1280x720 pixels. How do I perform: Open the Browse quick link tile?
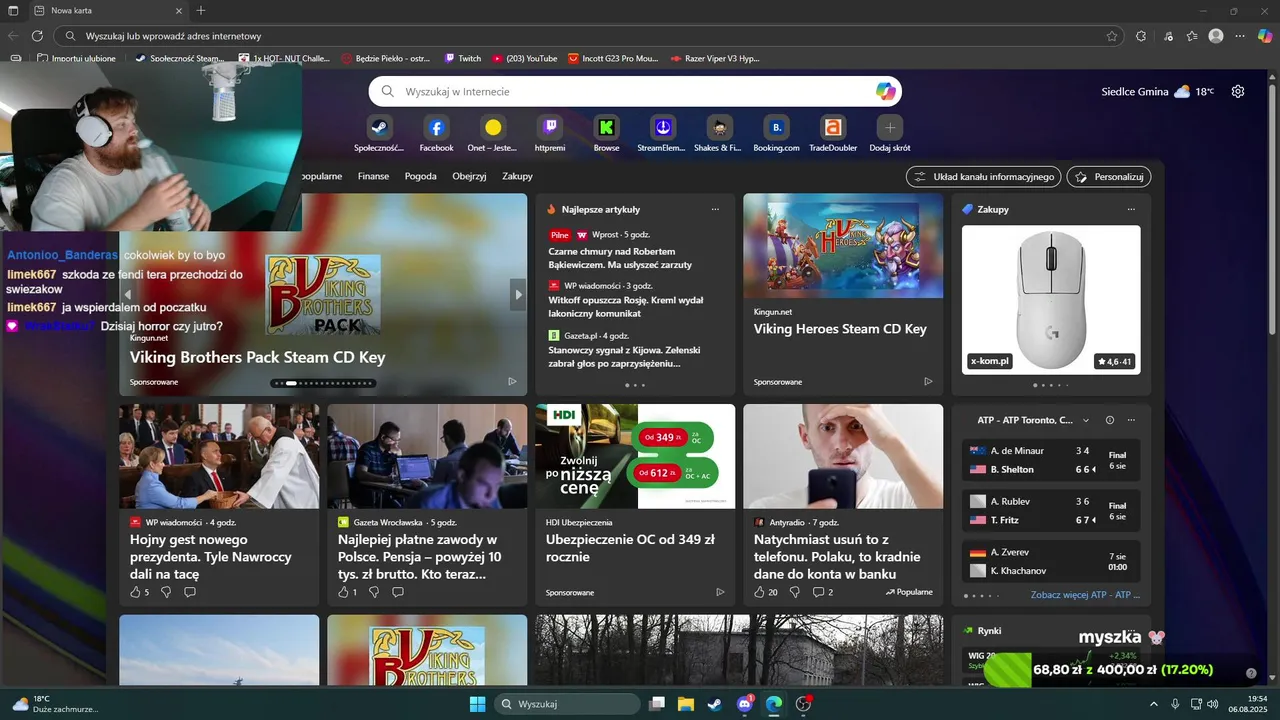click(606, 134)
